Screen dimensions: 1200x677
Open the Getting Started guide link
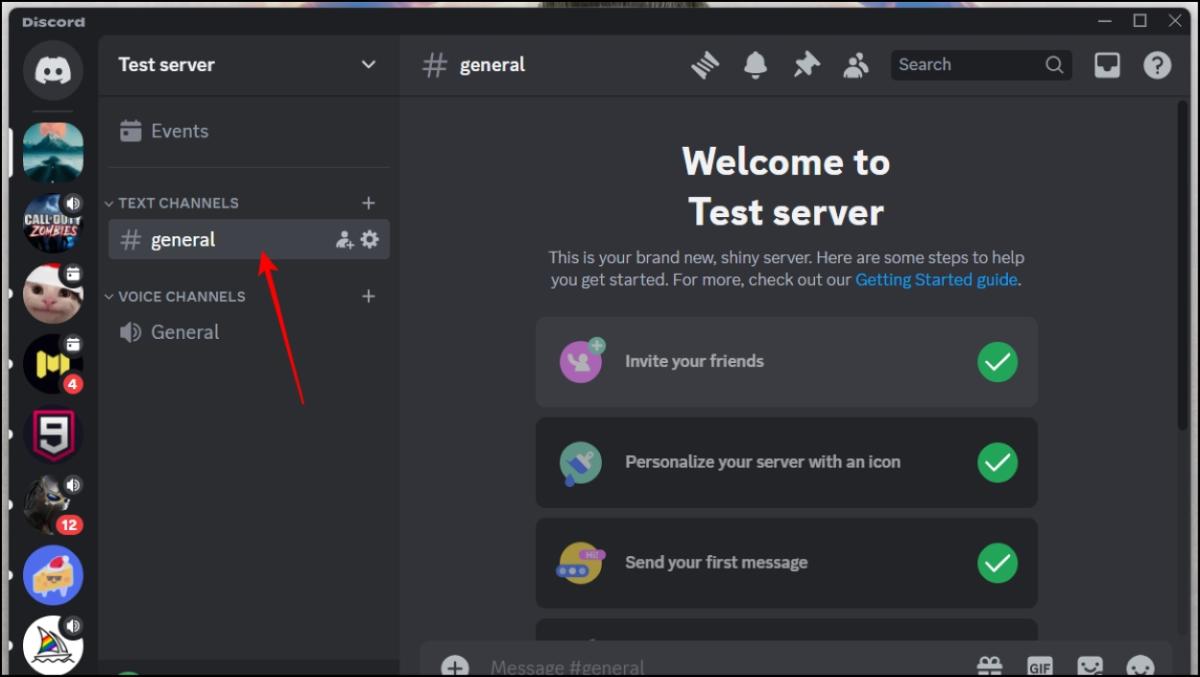(935, 279)
